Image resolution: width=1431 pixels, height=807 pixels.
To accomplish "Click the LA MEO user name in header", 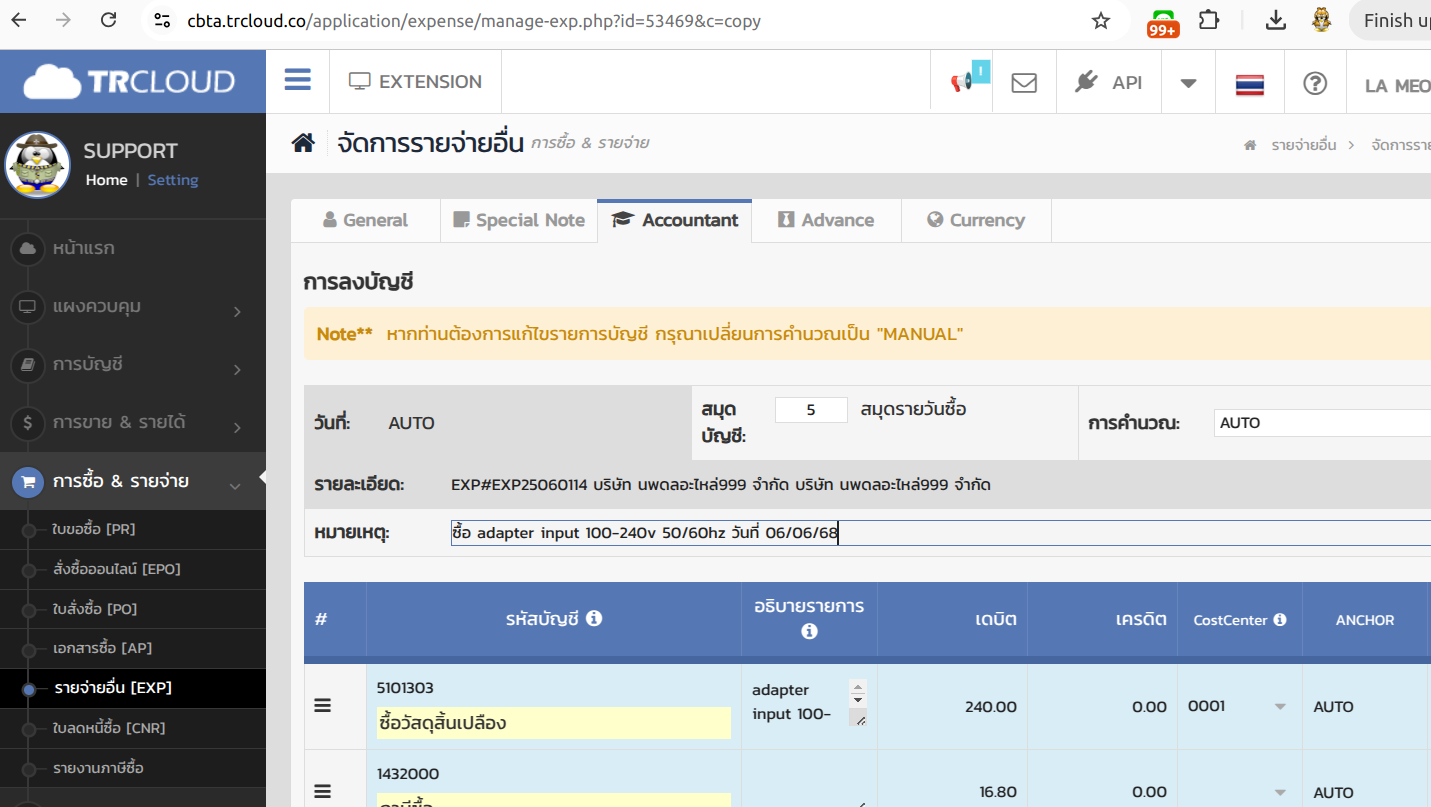I will [x=1397, y=86].
